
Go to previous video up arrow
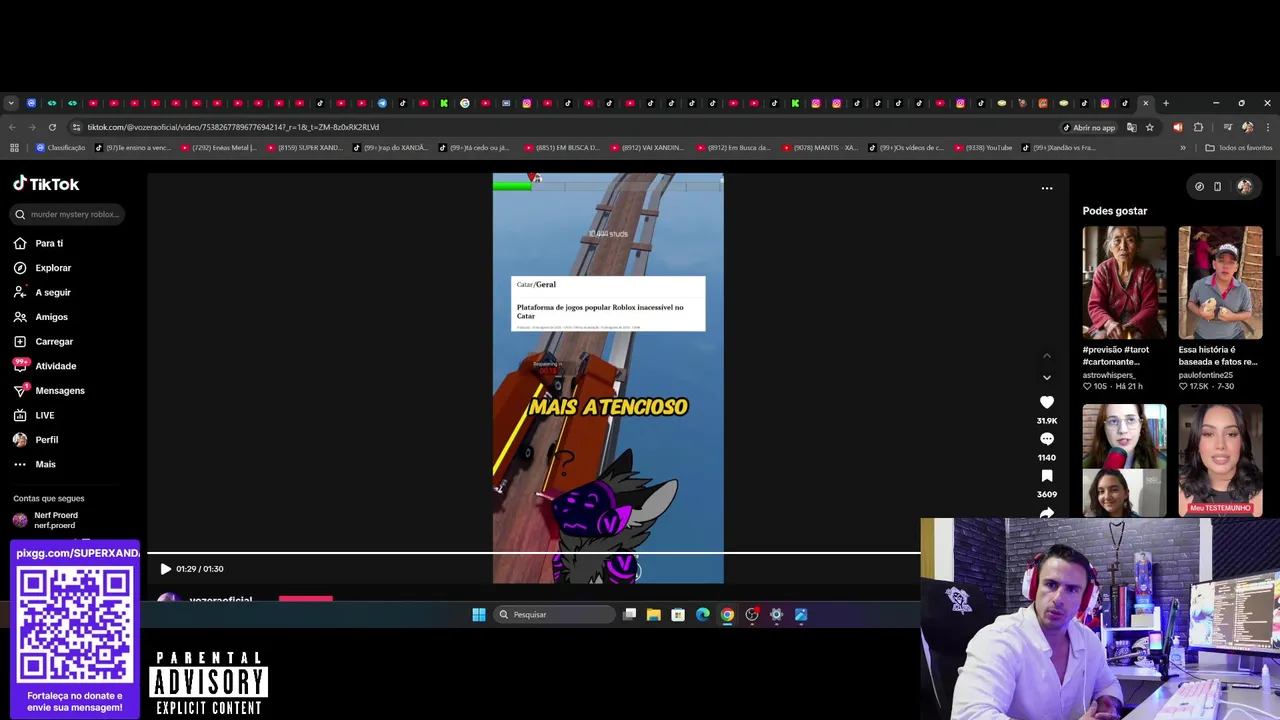tap(1047, 356)
